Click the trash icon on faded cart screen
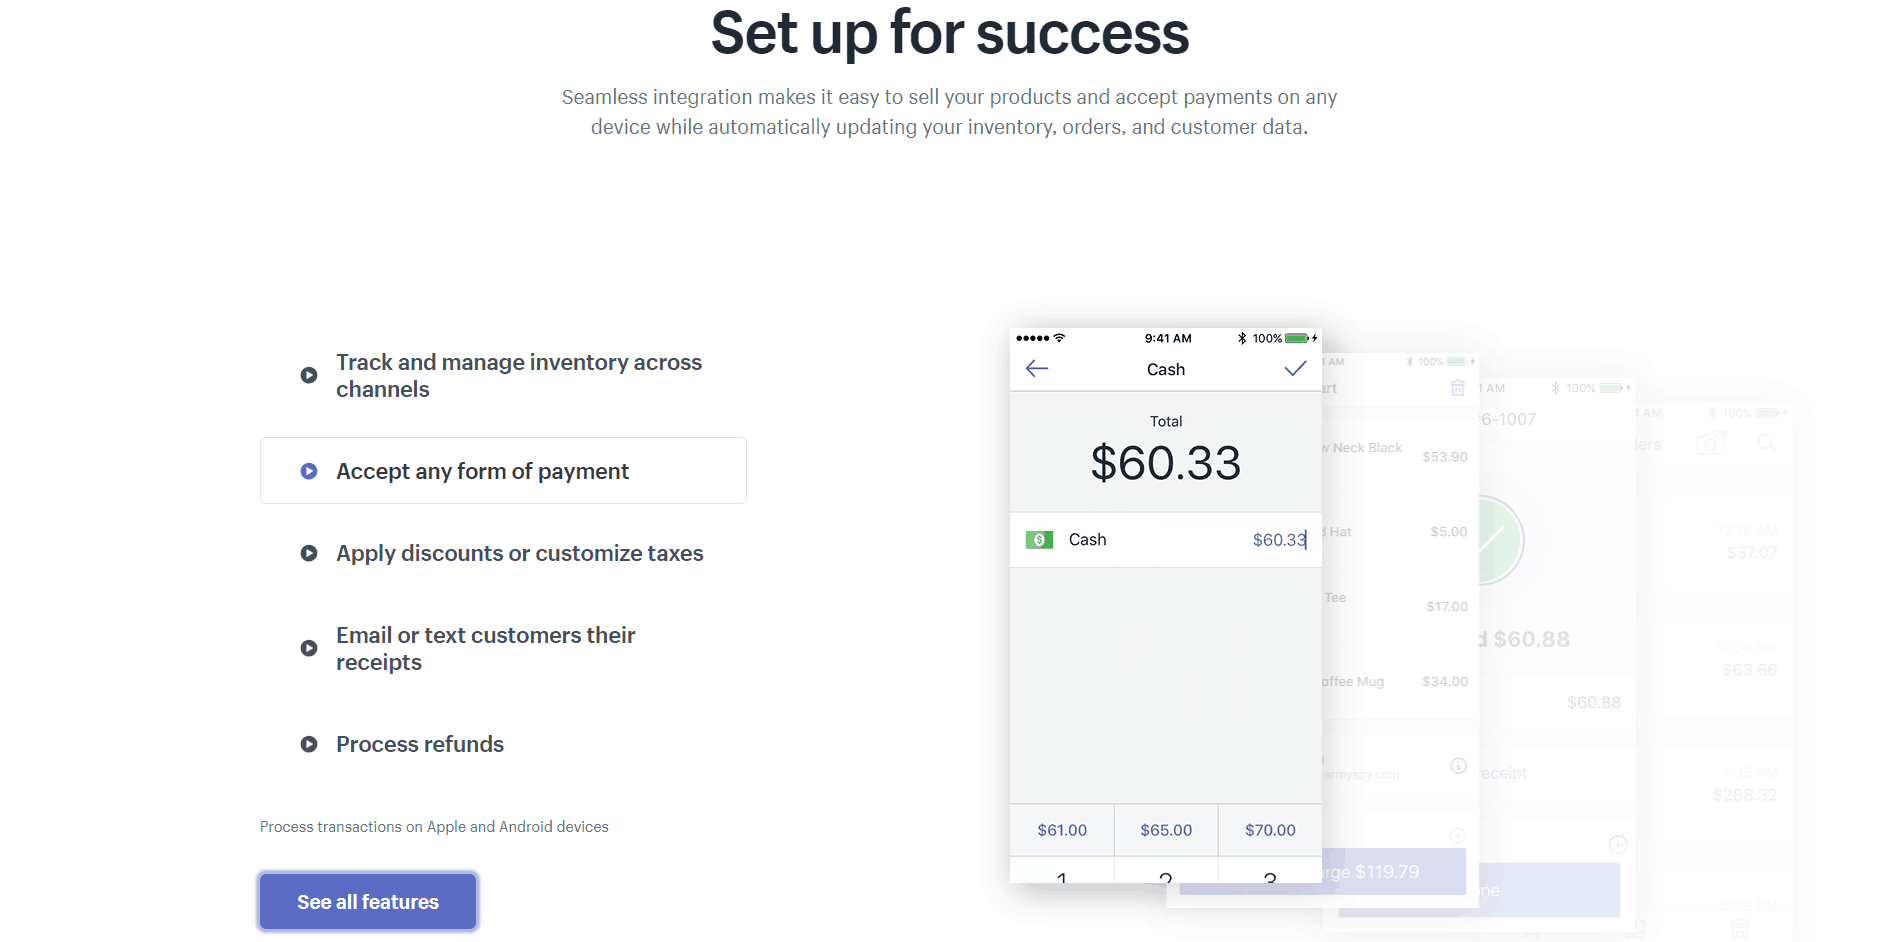The width and height of the screenshot is (1899, 942). coord(1458,388)
